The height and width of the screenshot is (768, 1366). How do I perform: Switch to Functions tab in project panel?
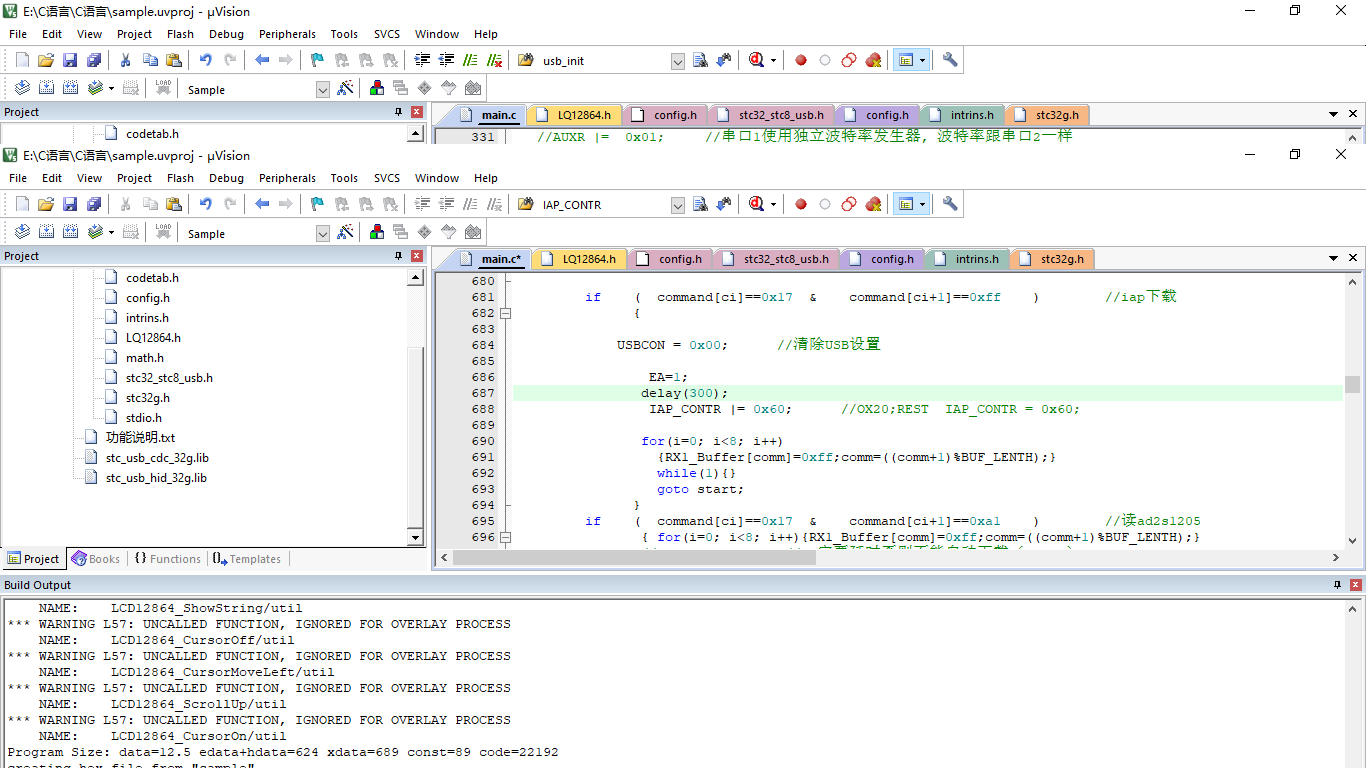(167, 559)
